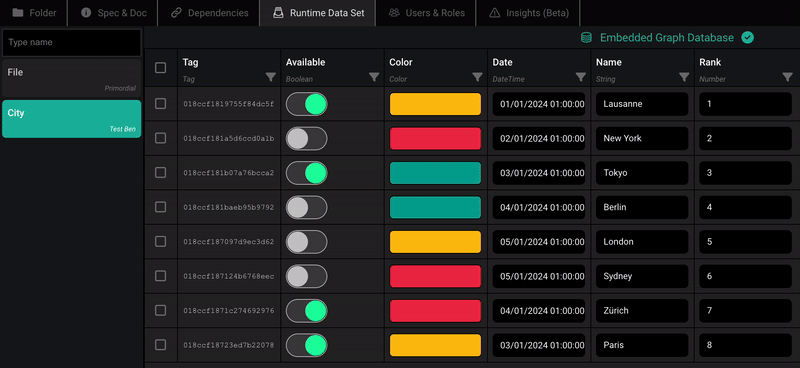Click the Berlin name field
This screenshot has width=800, height=368.
click(642, 207)
